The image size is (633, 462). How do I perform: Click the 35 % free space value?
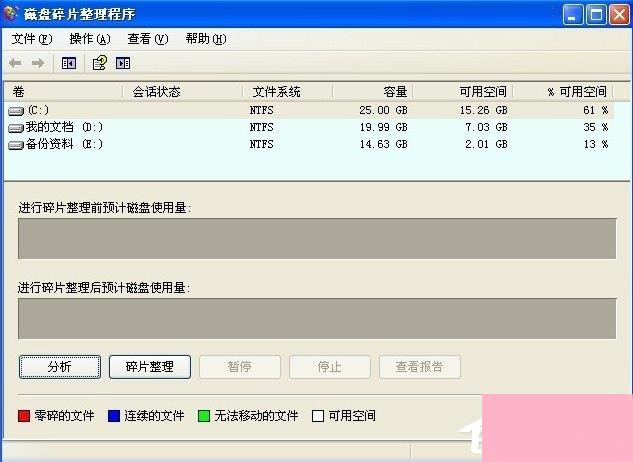coord(596,128)
